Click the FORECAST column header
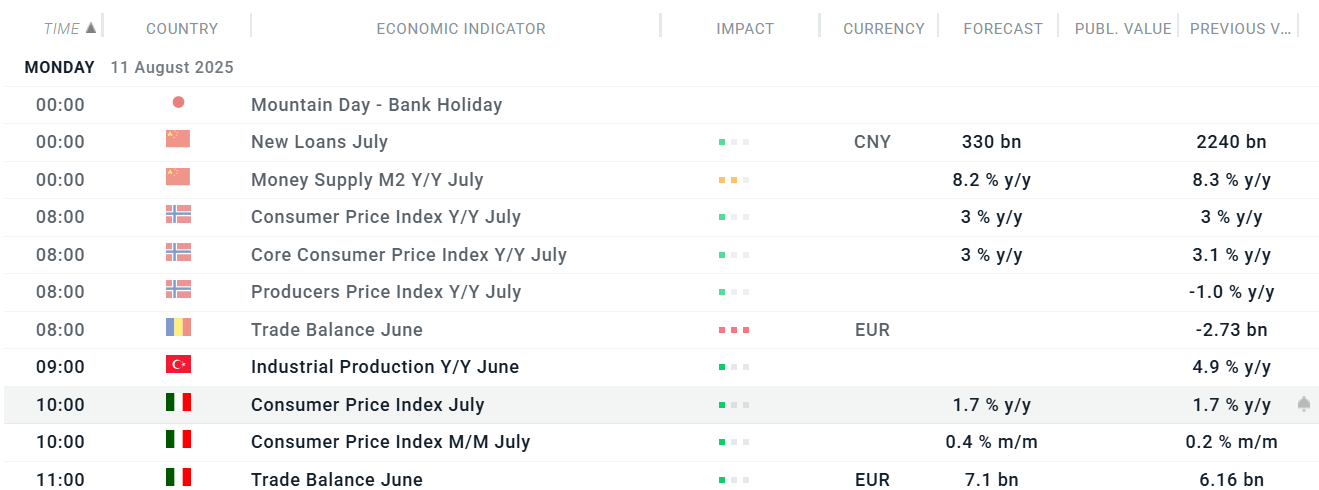The width and height of the screenshot is (1319, 490). coord(1003,29)
